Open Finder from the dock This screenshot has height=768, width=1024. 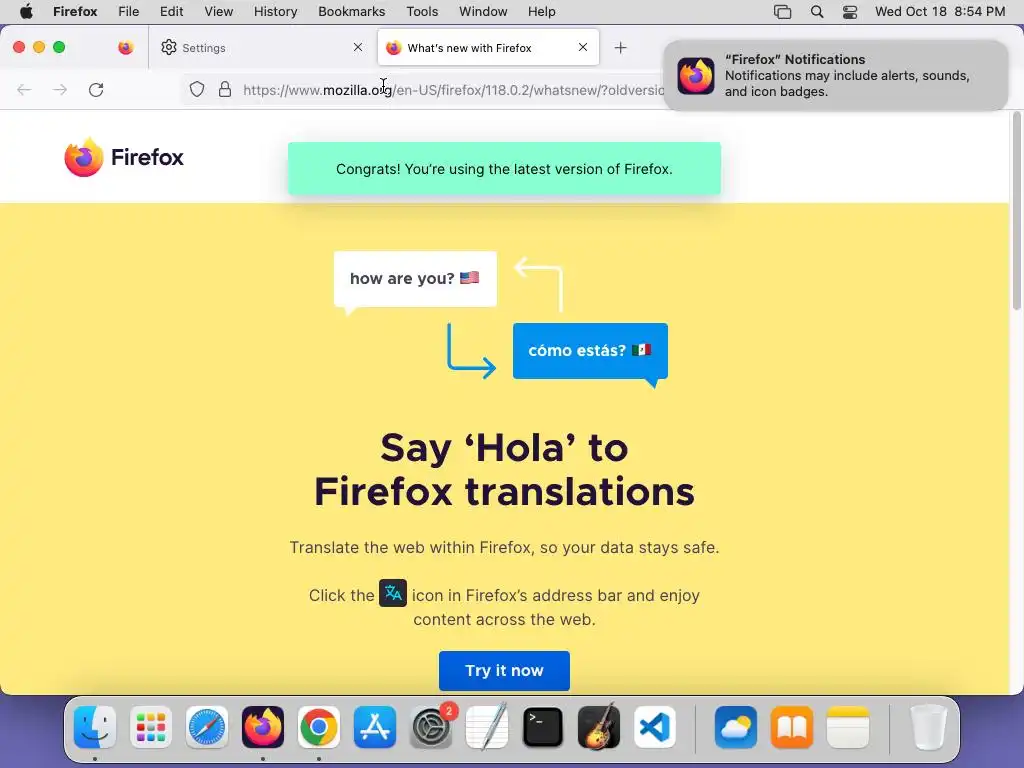pyautogui.click(x=95, y=727)
